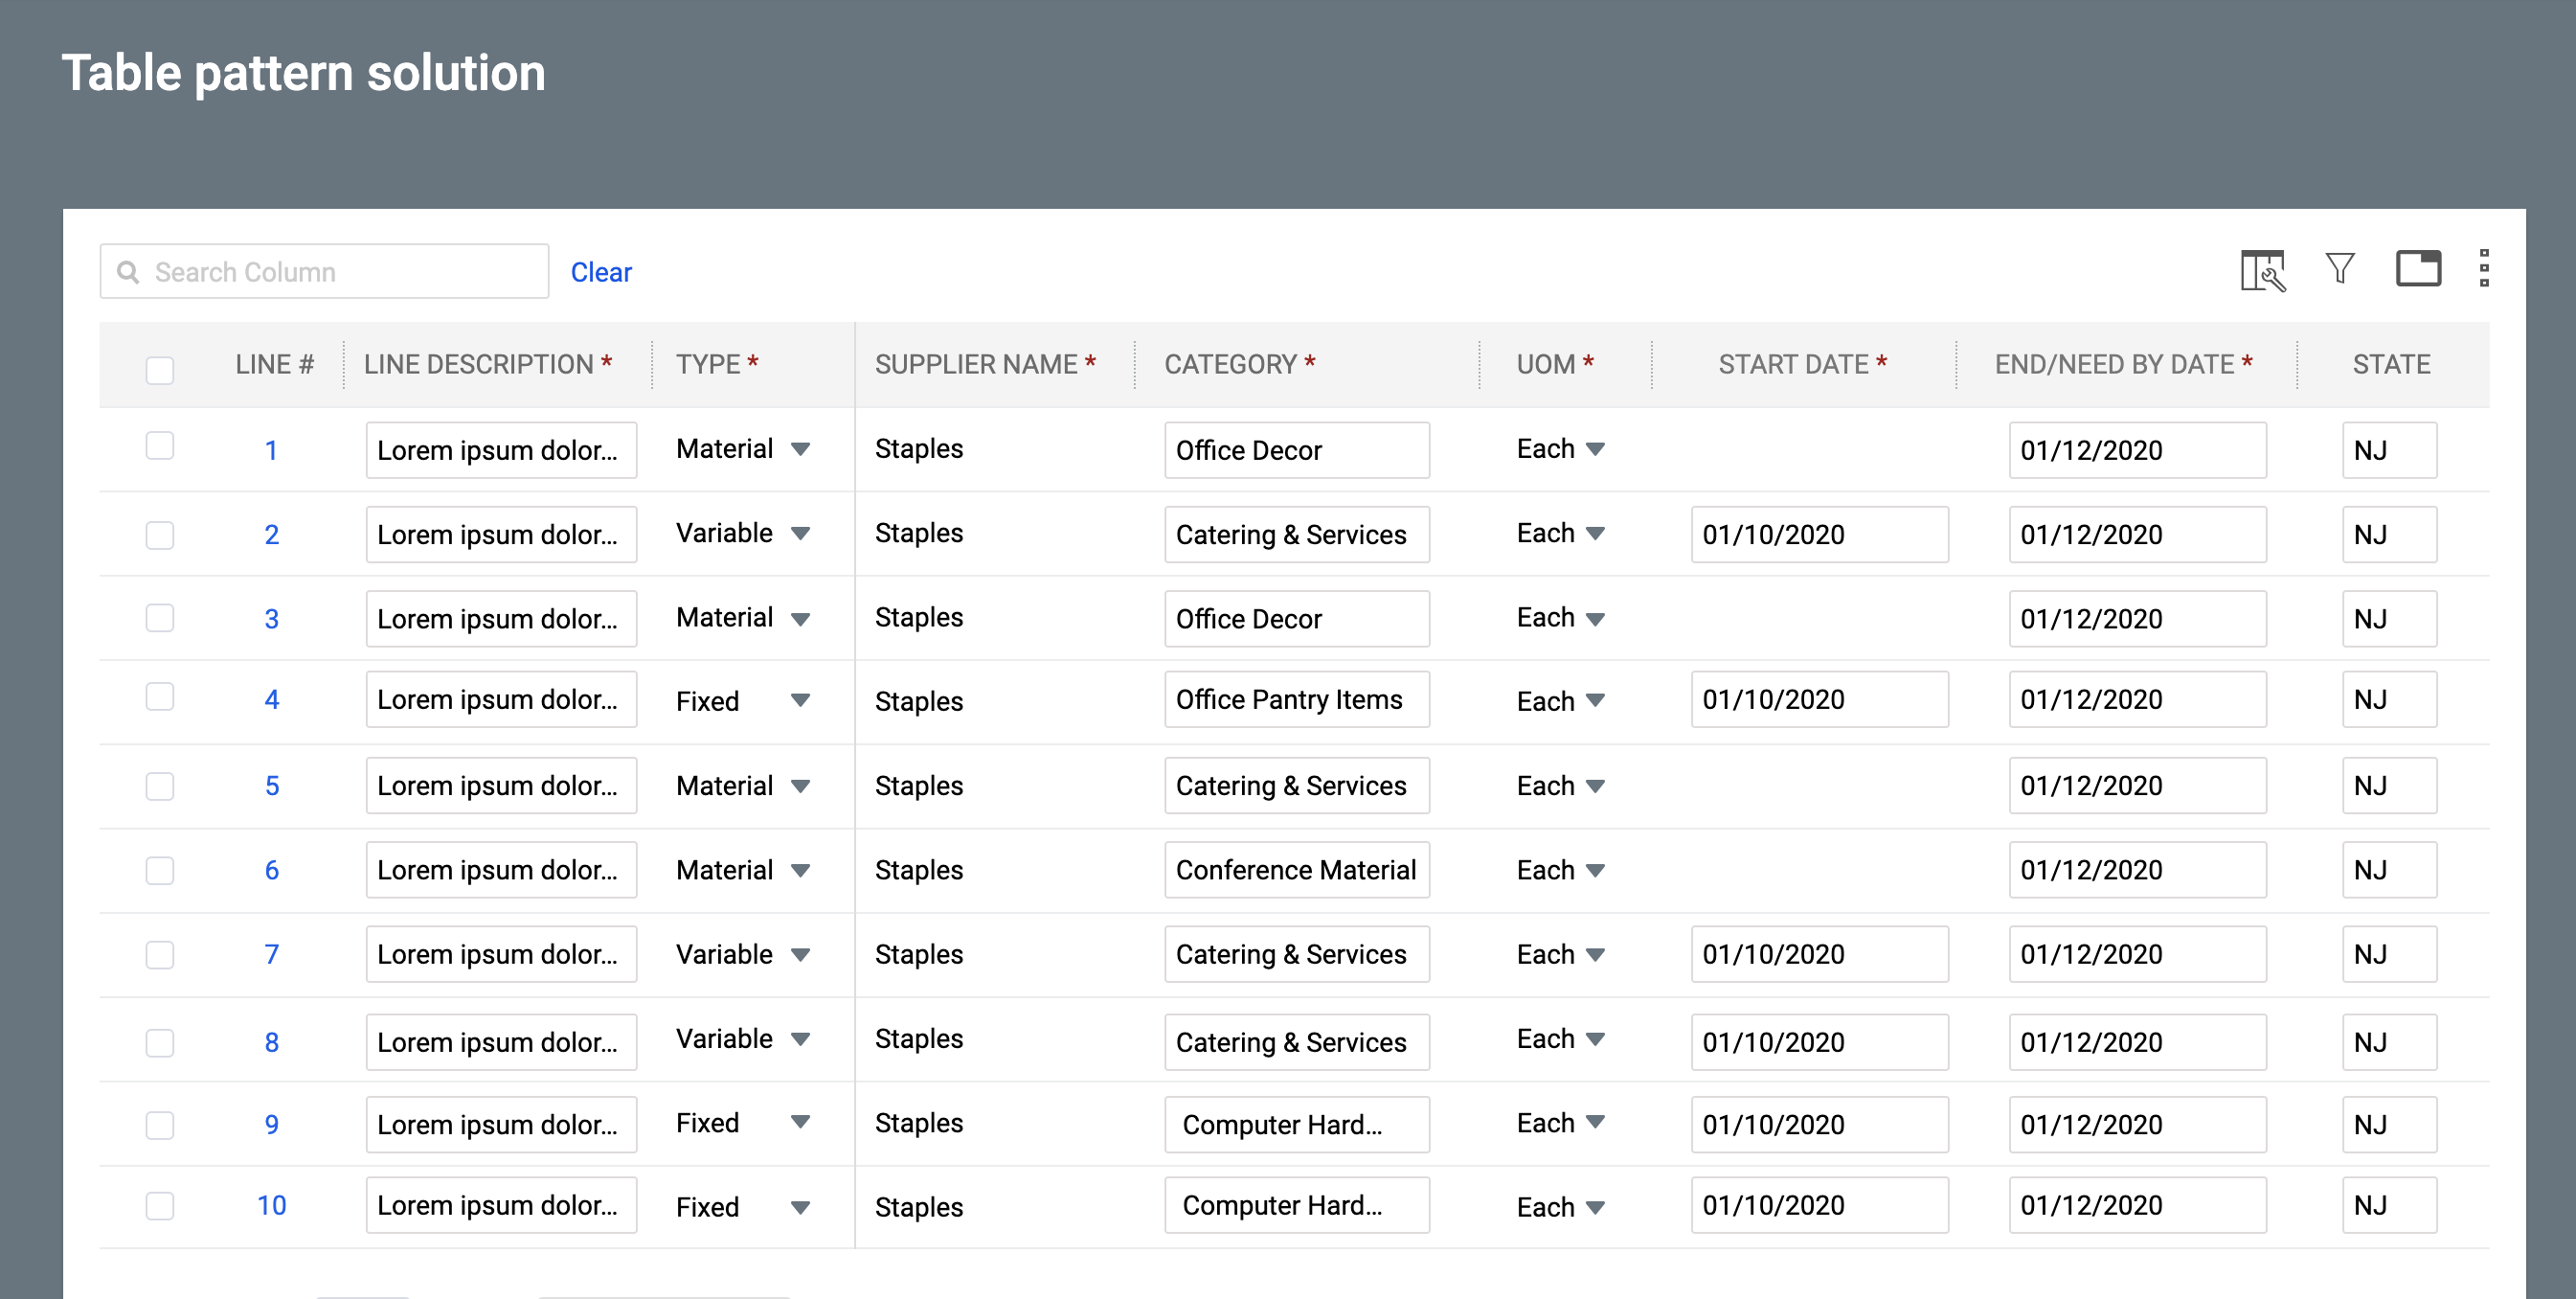Click the filter funnel icon
The width and height of the screenshot is (2576, 1299).
(x=2339, y=268)
